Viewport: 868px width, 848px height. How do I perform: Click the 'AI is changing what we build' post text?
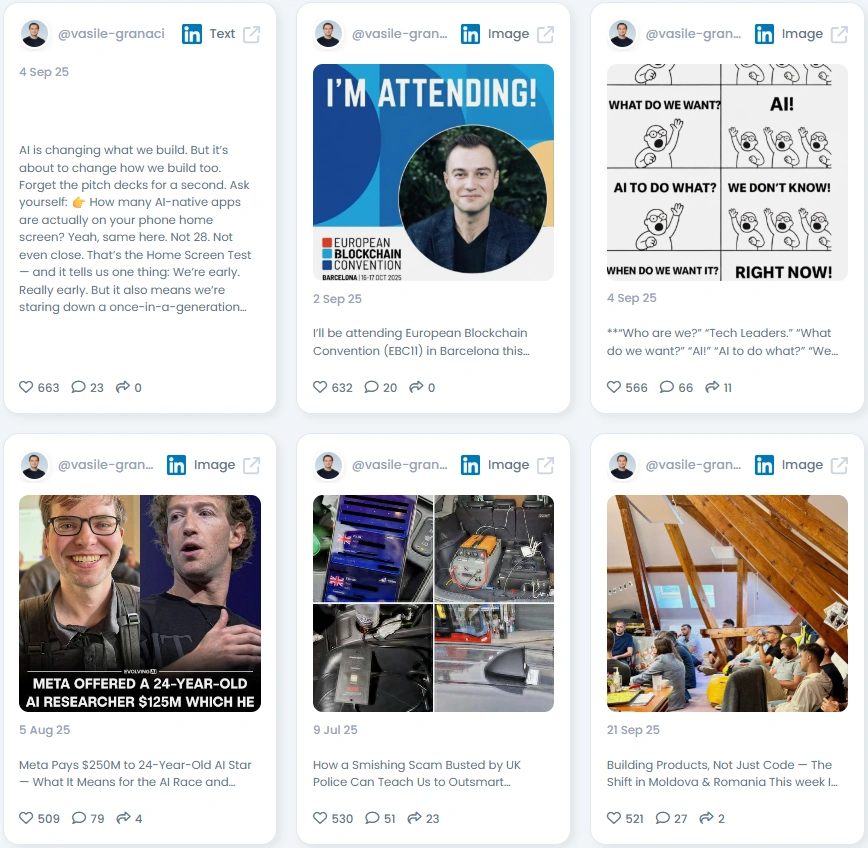click(136, 228)
